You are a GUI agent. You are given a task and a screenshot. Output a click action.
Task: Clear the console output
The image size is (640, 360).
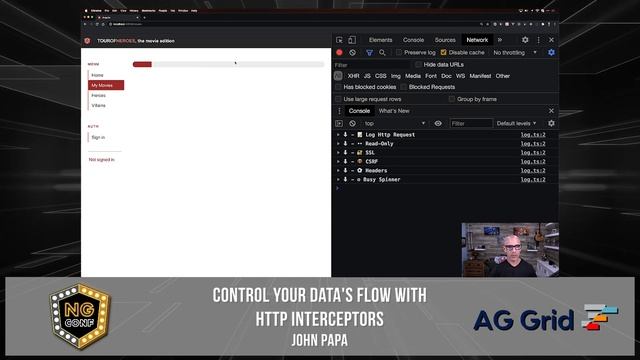coord(352,123)
